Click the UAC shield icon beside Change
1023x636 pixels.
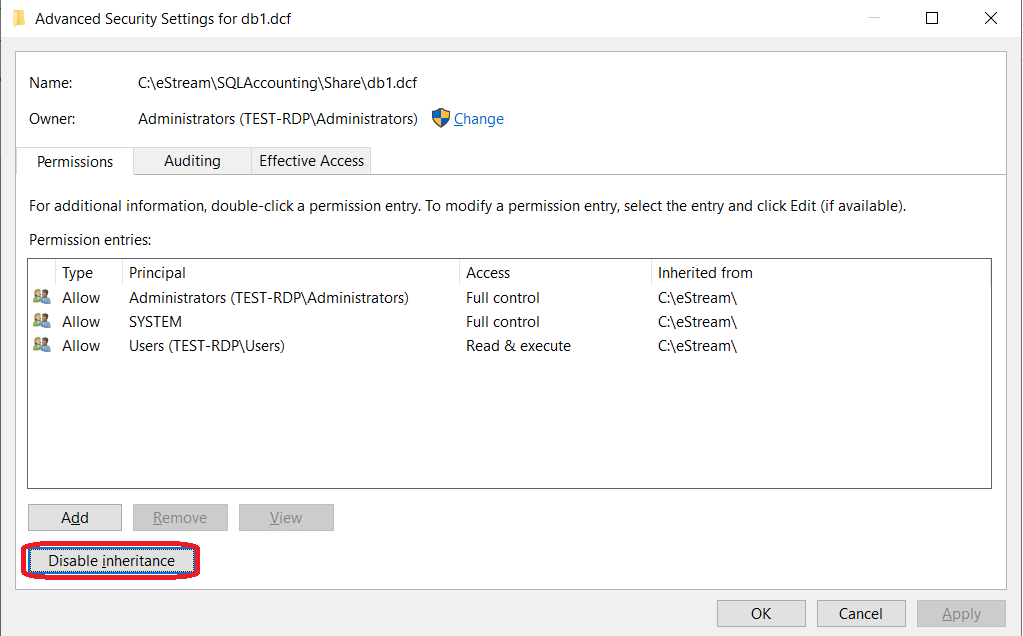pyautogui.click(x=441, y=118)
